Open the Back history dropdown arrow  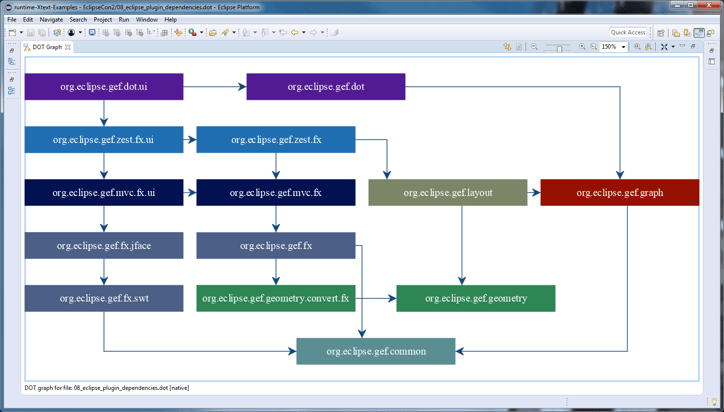(x=303, y=32)
